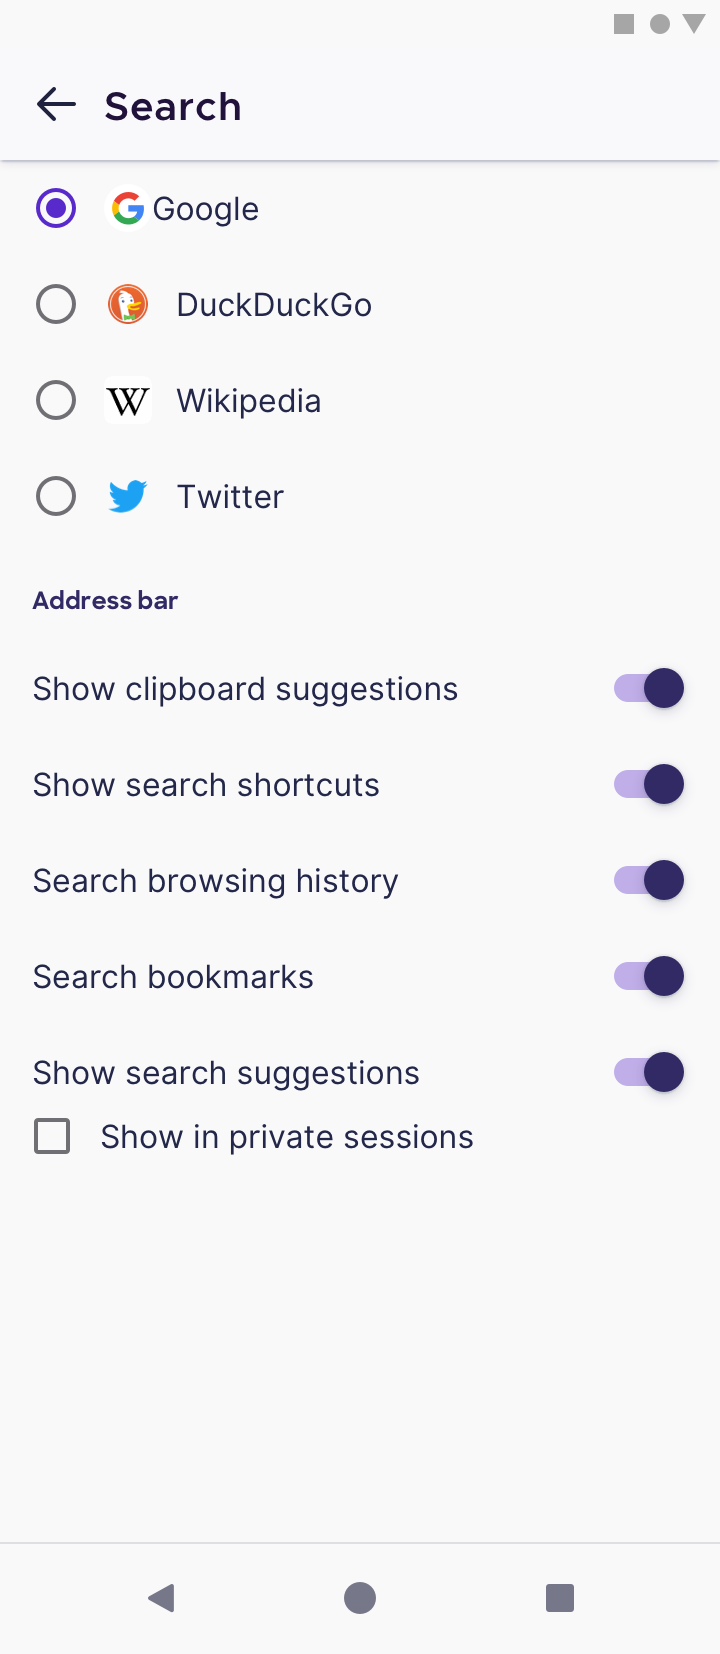
Task: Turn off Show search shortcuts
Action: (648, 784)
